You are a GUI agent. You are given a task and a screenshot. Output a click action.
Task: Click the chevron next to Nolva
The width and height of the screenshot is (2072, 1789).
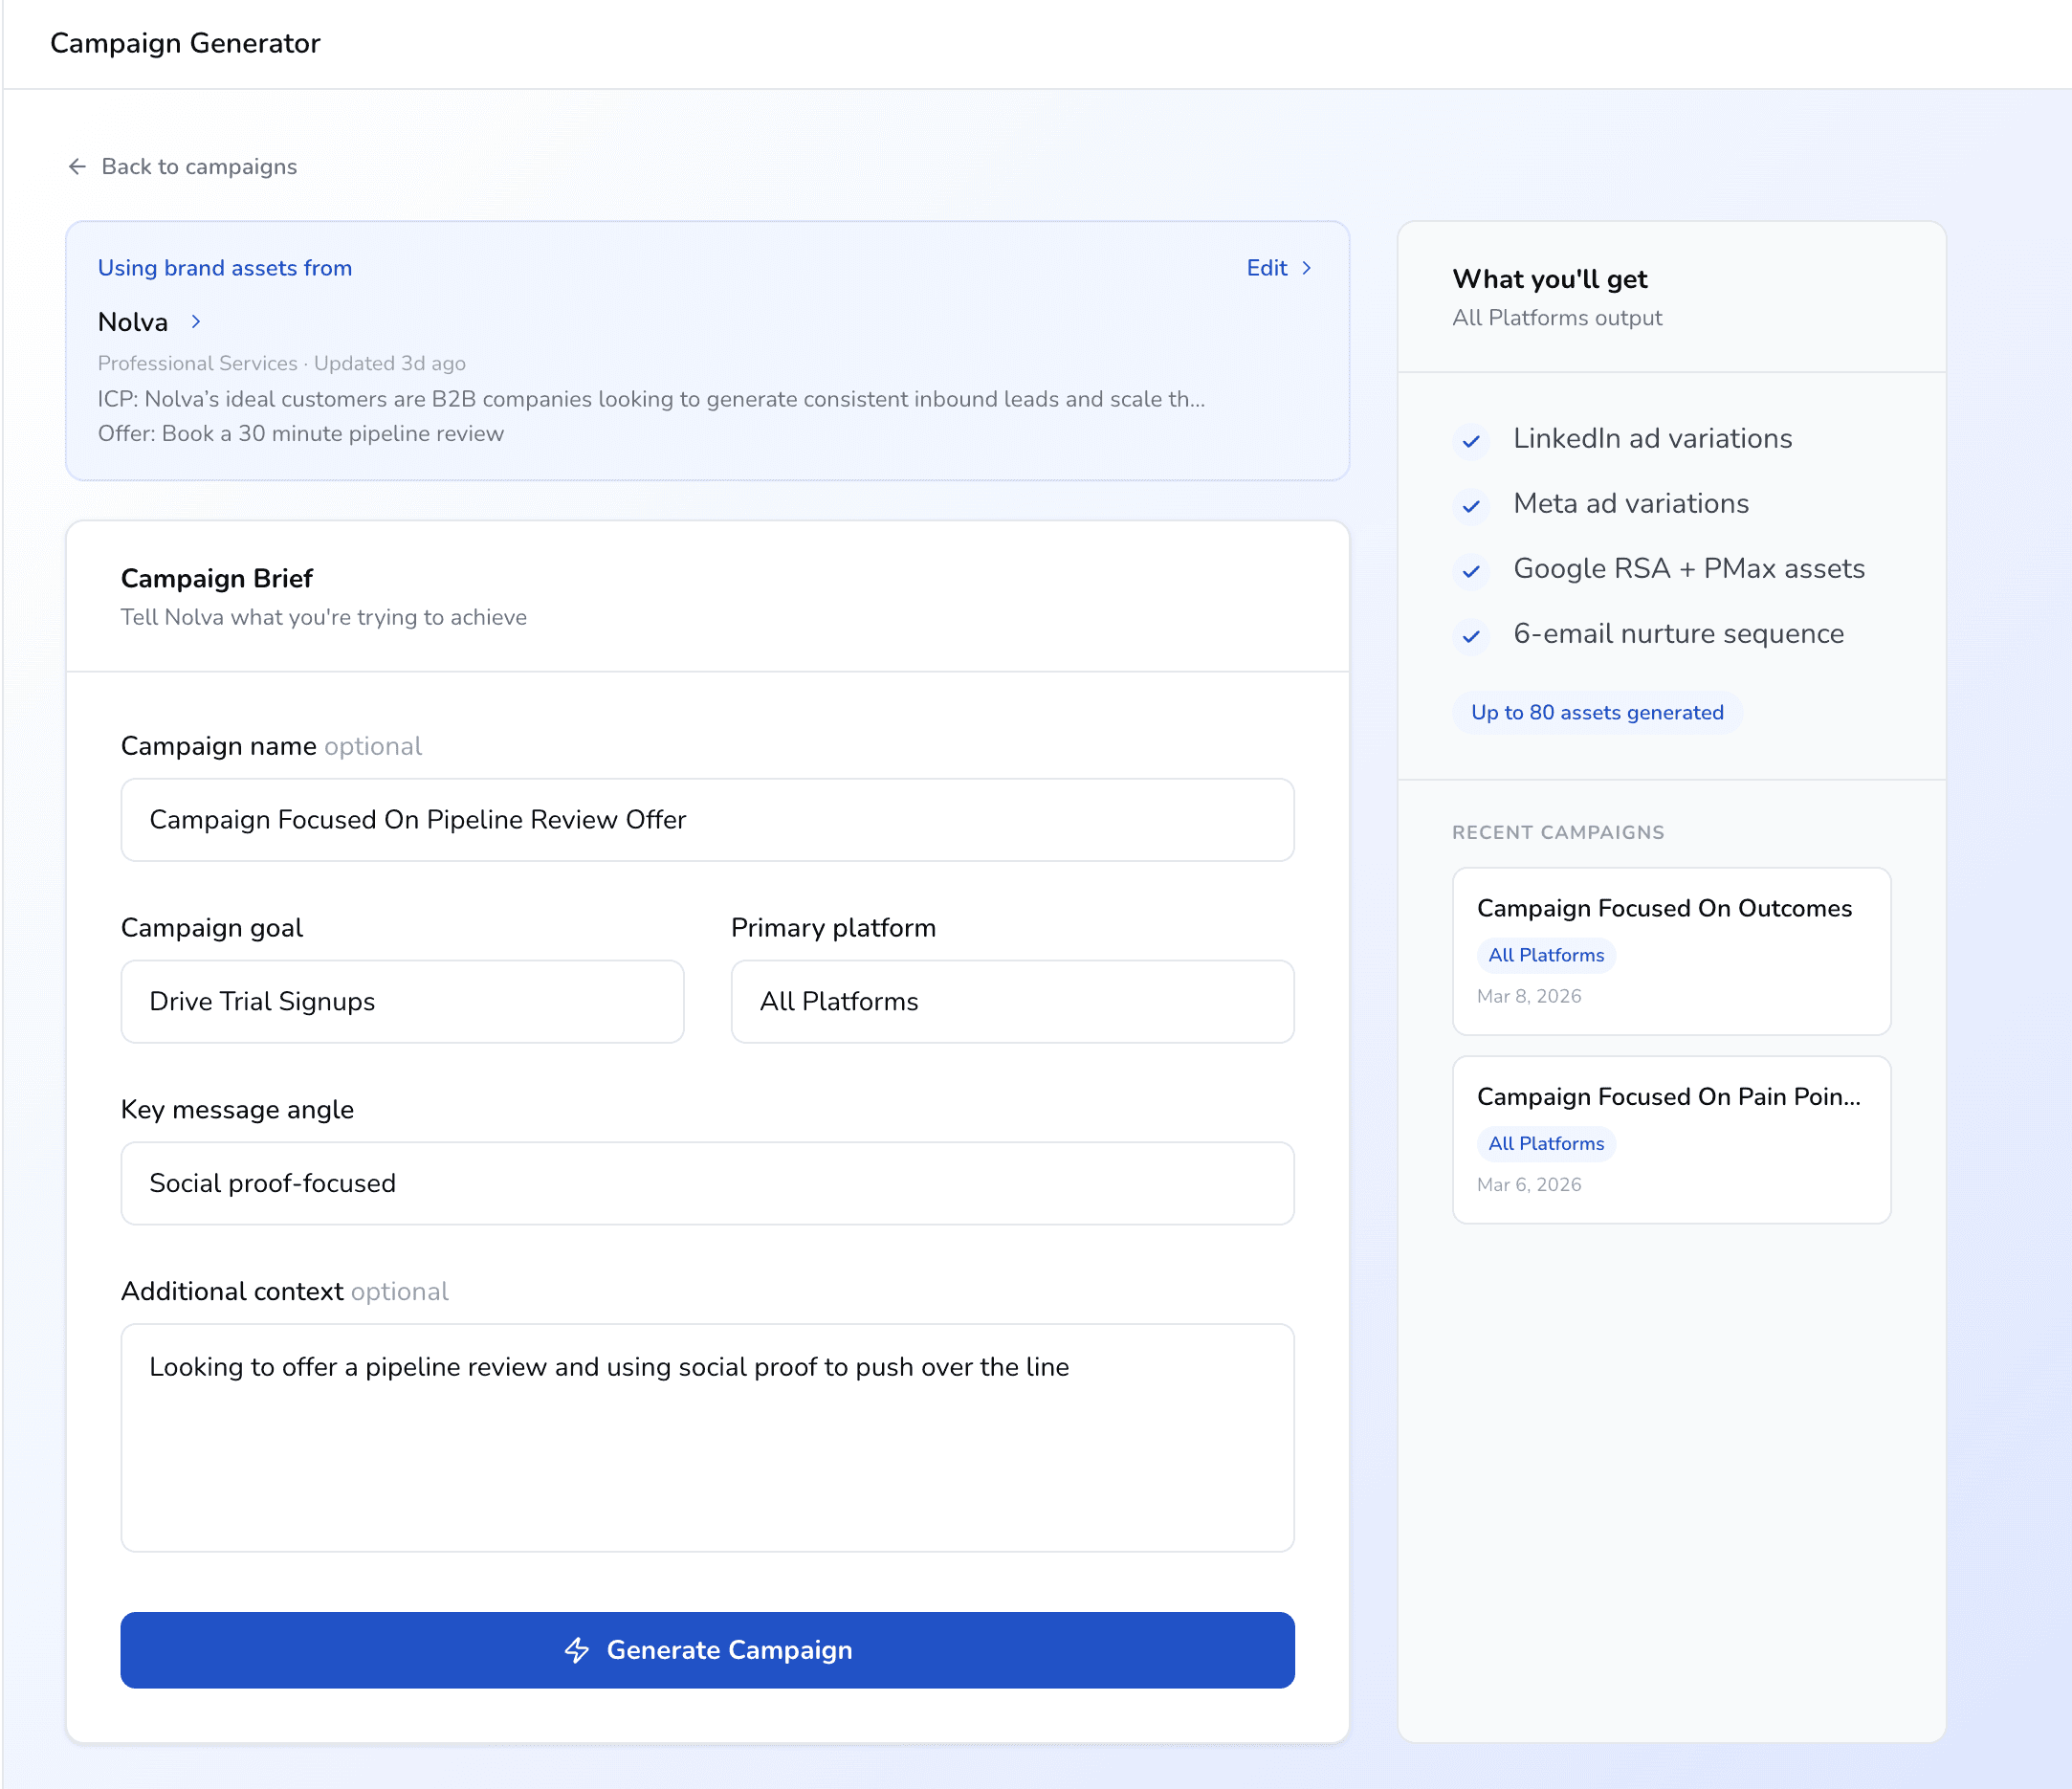pos(196,321)
